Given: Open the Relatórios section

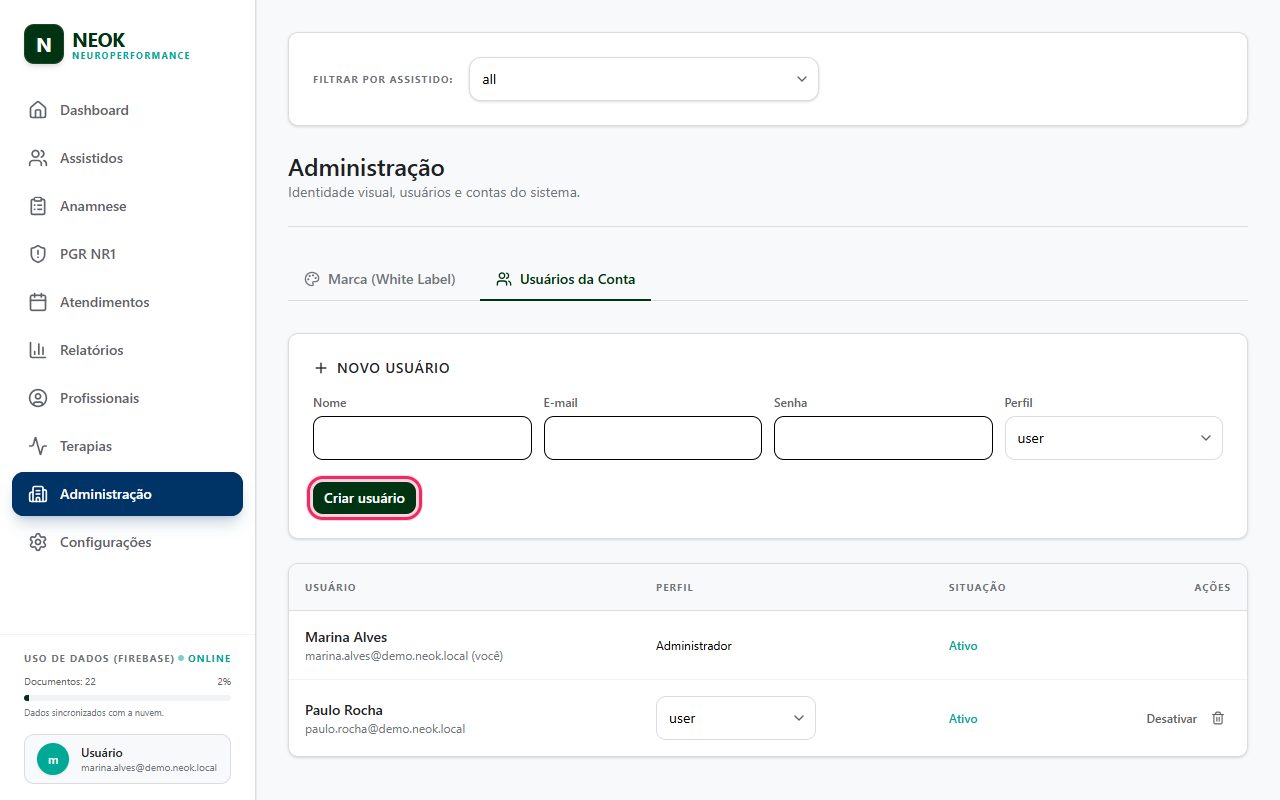Looking at the screenshot, I should (x=127, y=350).
